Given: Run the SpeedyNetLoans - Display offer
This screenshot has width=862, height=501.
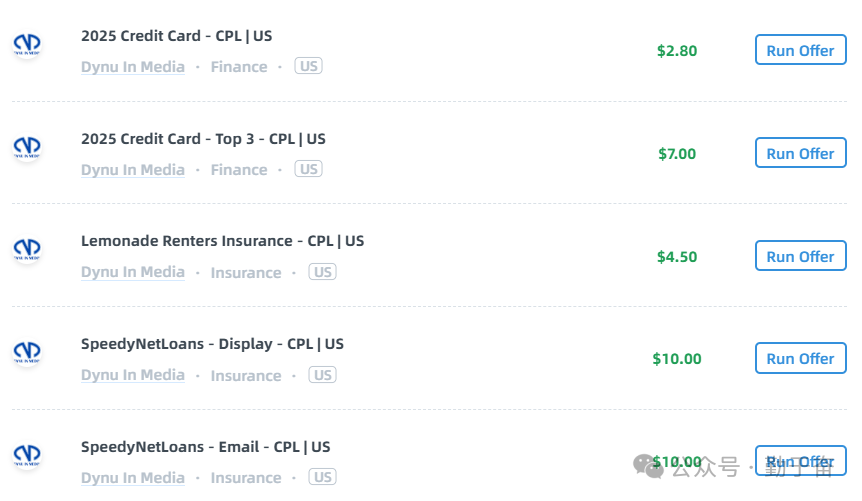Looking at the screenshot, I should 800,358.
